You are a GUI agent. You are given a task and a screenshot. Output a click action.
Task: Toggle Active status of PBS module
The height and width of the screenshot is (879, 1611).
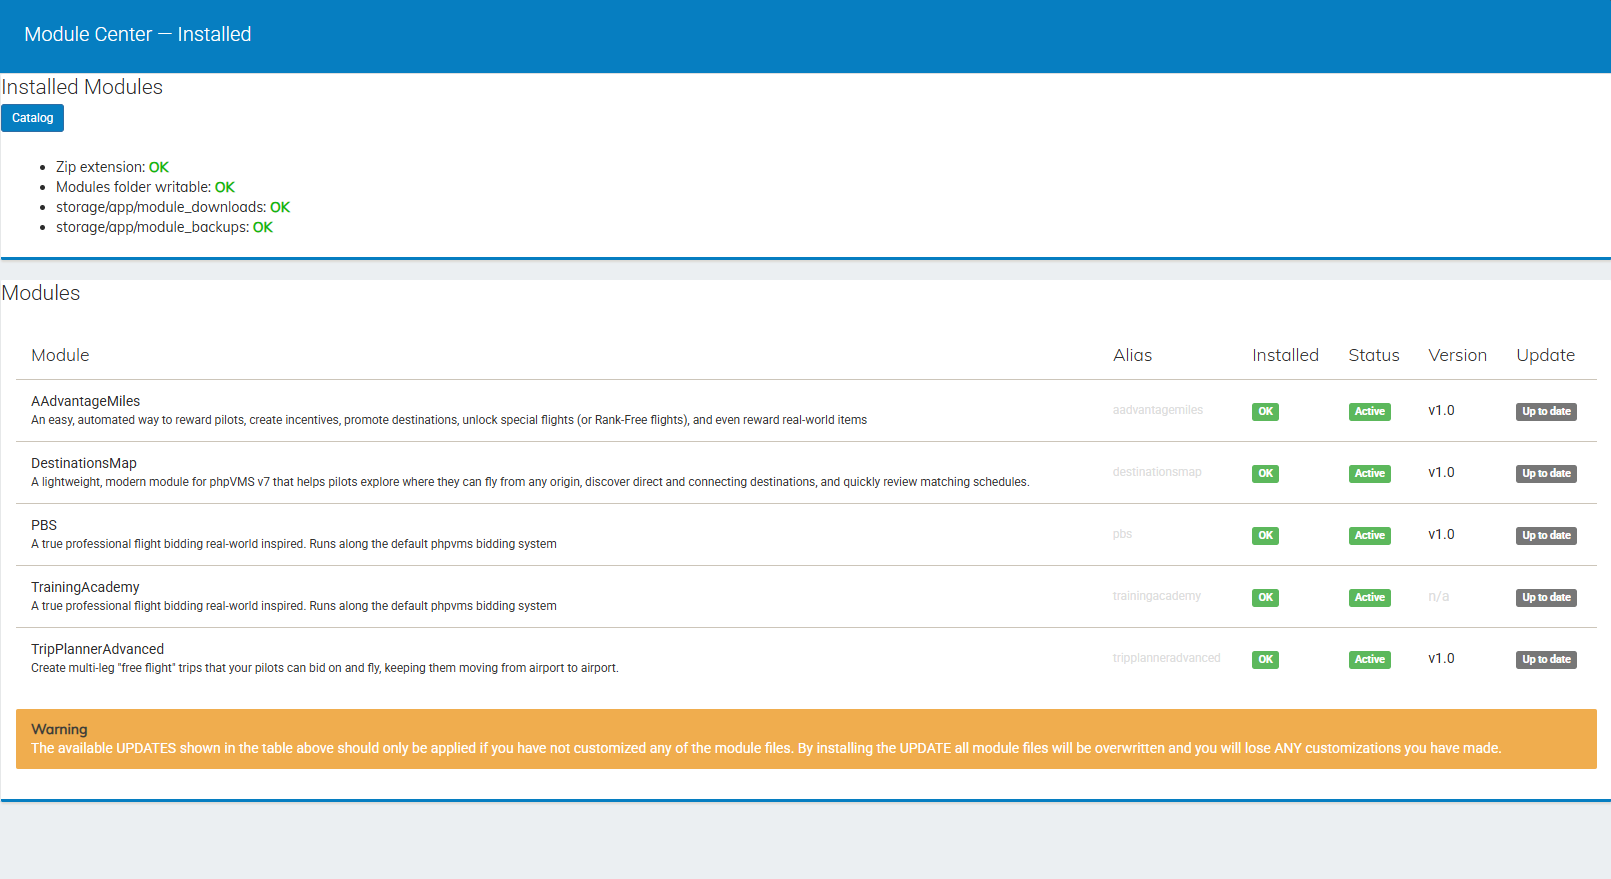[1369, 536]
